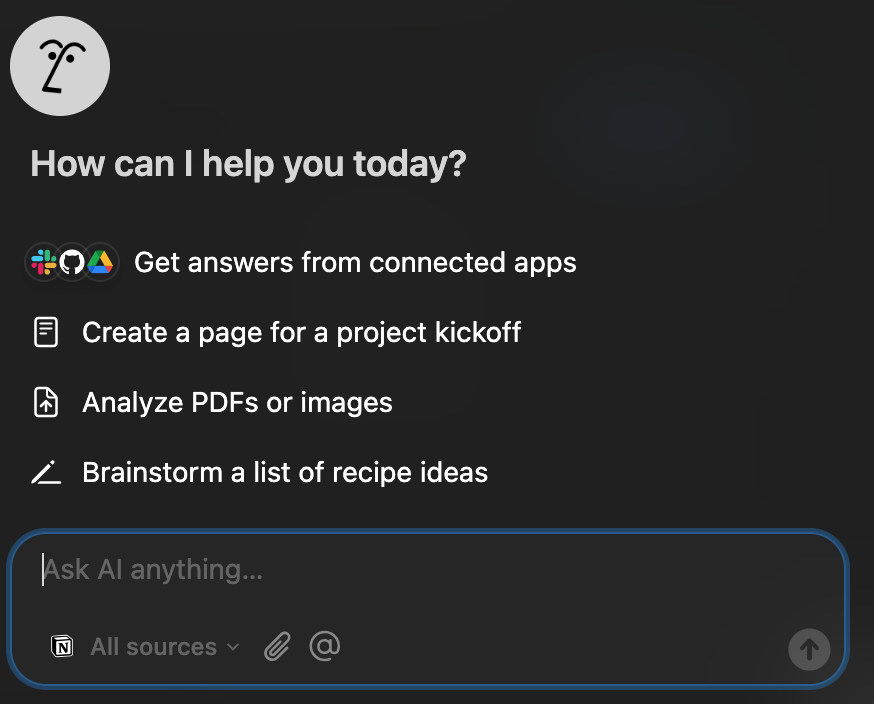Click the GitHub icon in connected apps
Image resolution: width=874 pixels, height=704 pixels.
[72, 262]
